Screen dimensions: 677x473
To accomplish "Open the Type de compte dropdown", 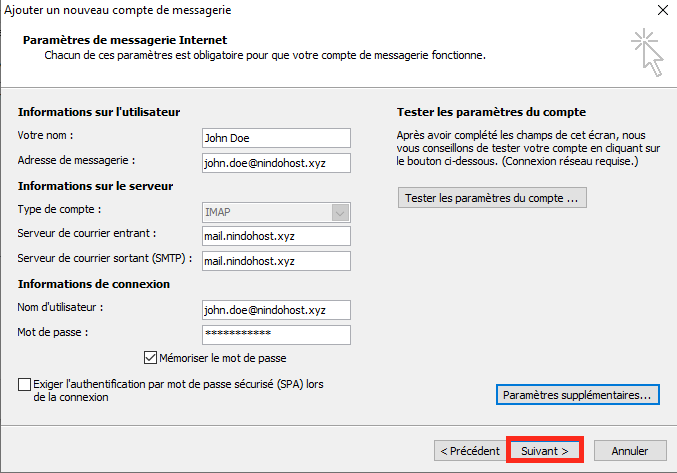I will 341,212.
